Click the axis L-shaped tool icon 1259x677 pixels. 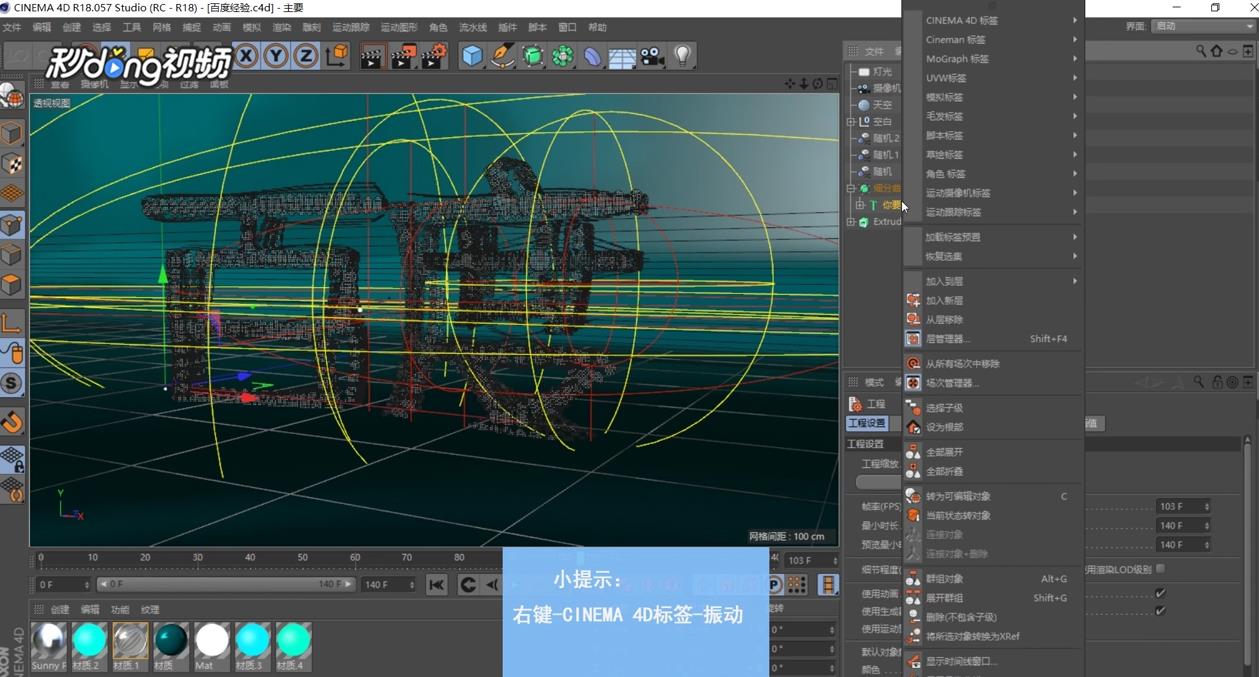(12, 322)
